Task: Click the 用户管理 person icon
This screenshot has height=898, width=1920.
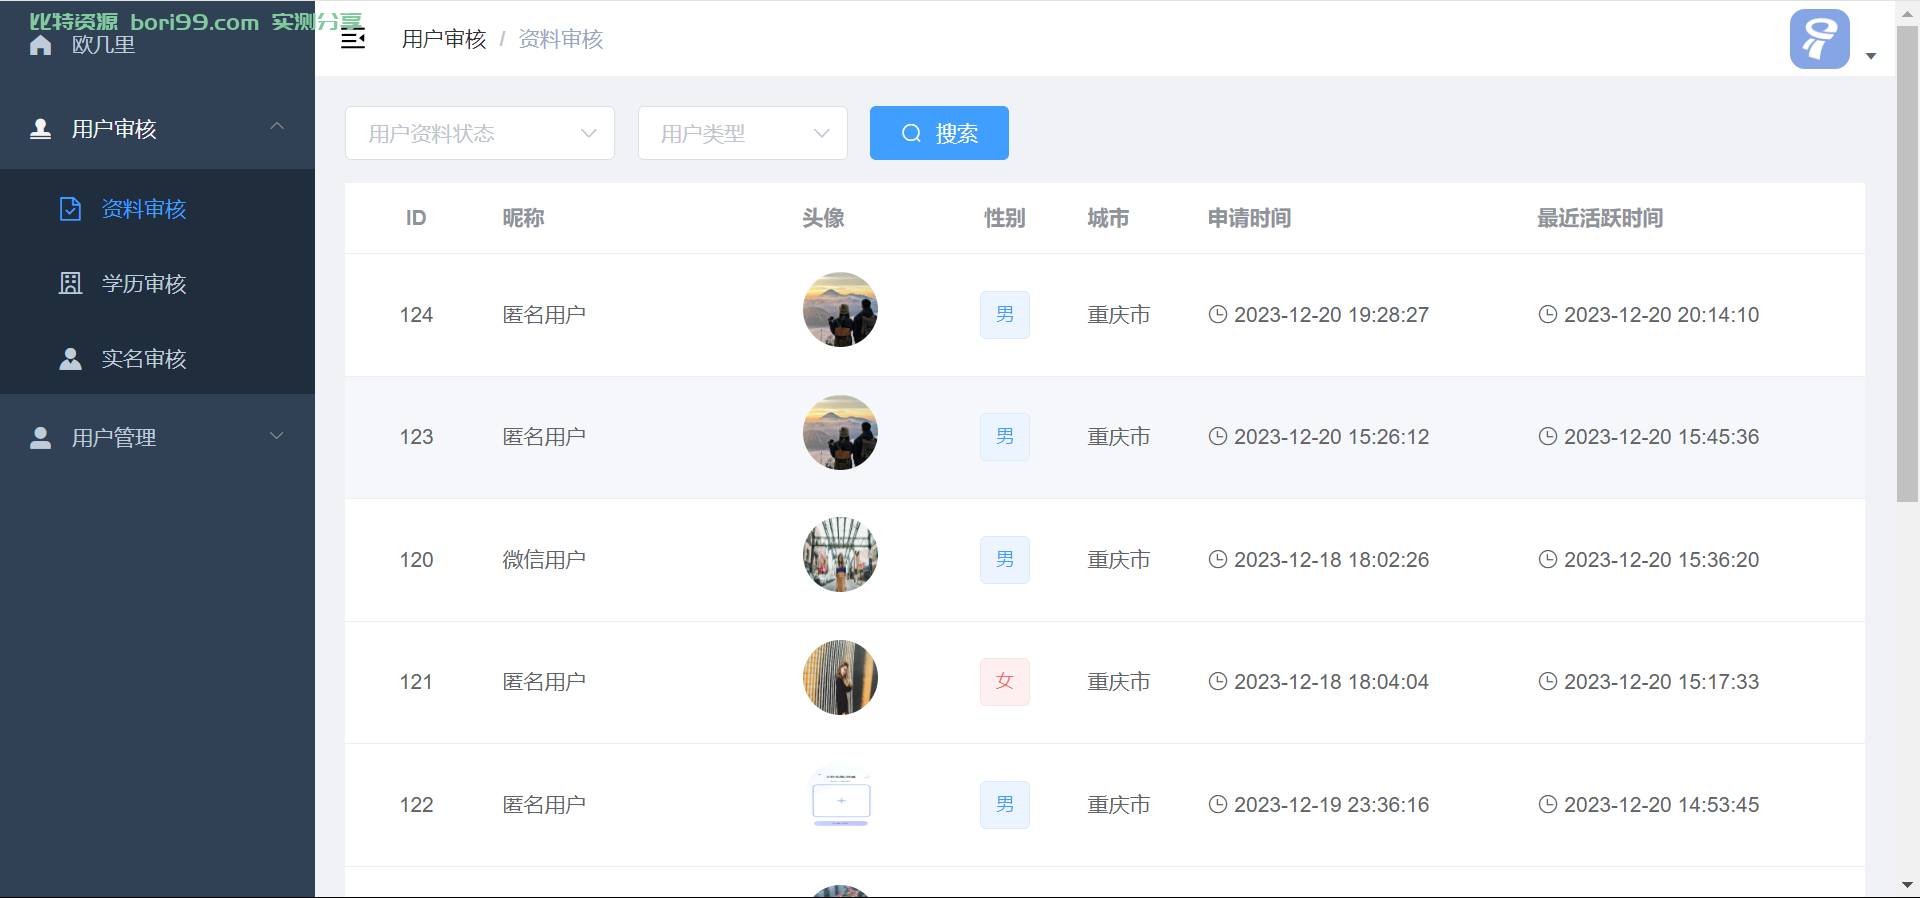Action: pos(40,437)
